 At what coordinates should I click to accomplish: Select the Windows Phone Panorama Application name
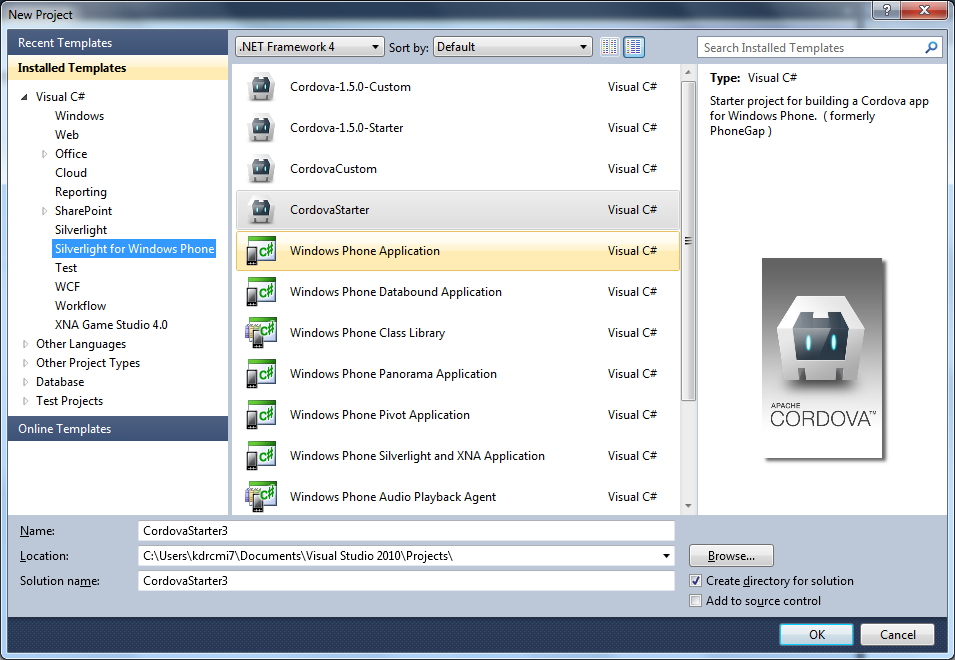click(393, 374)
